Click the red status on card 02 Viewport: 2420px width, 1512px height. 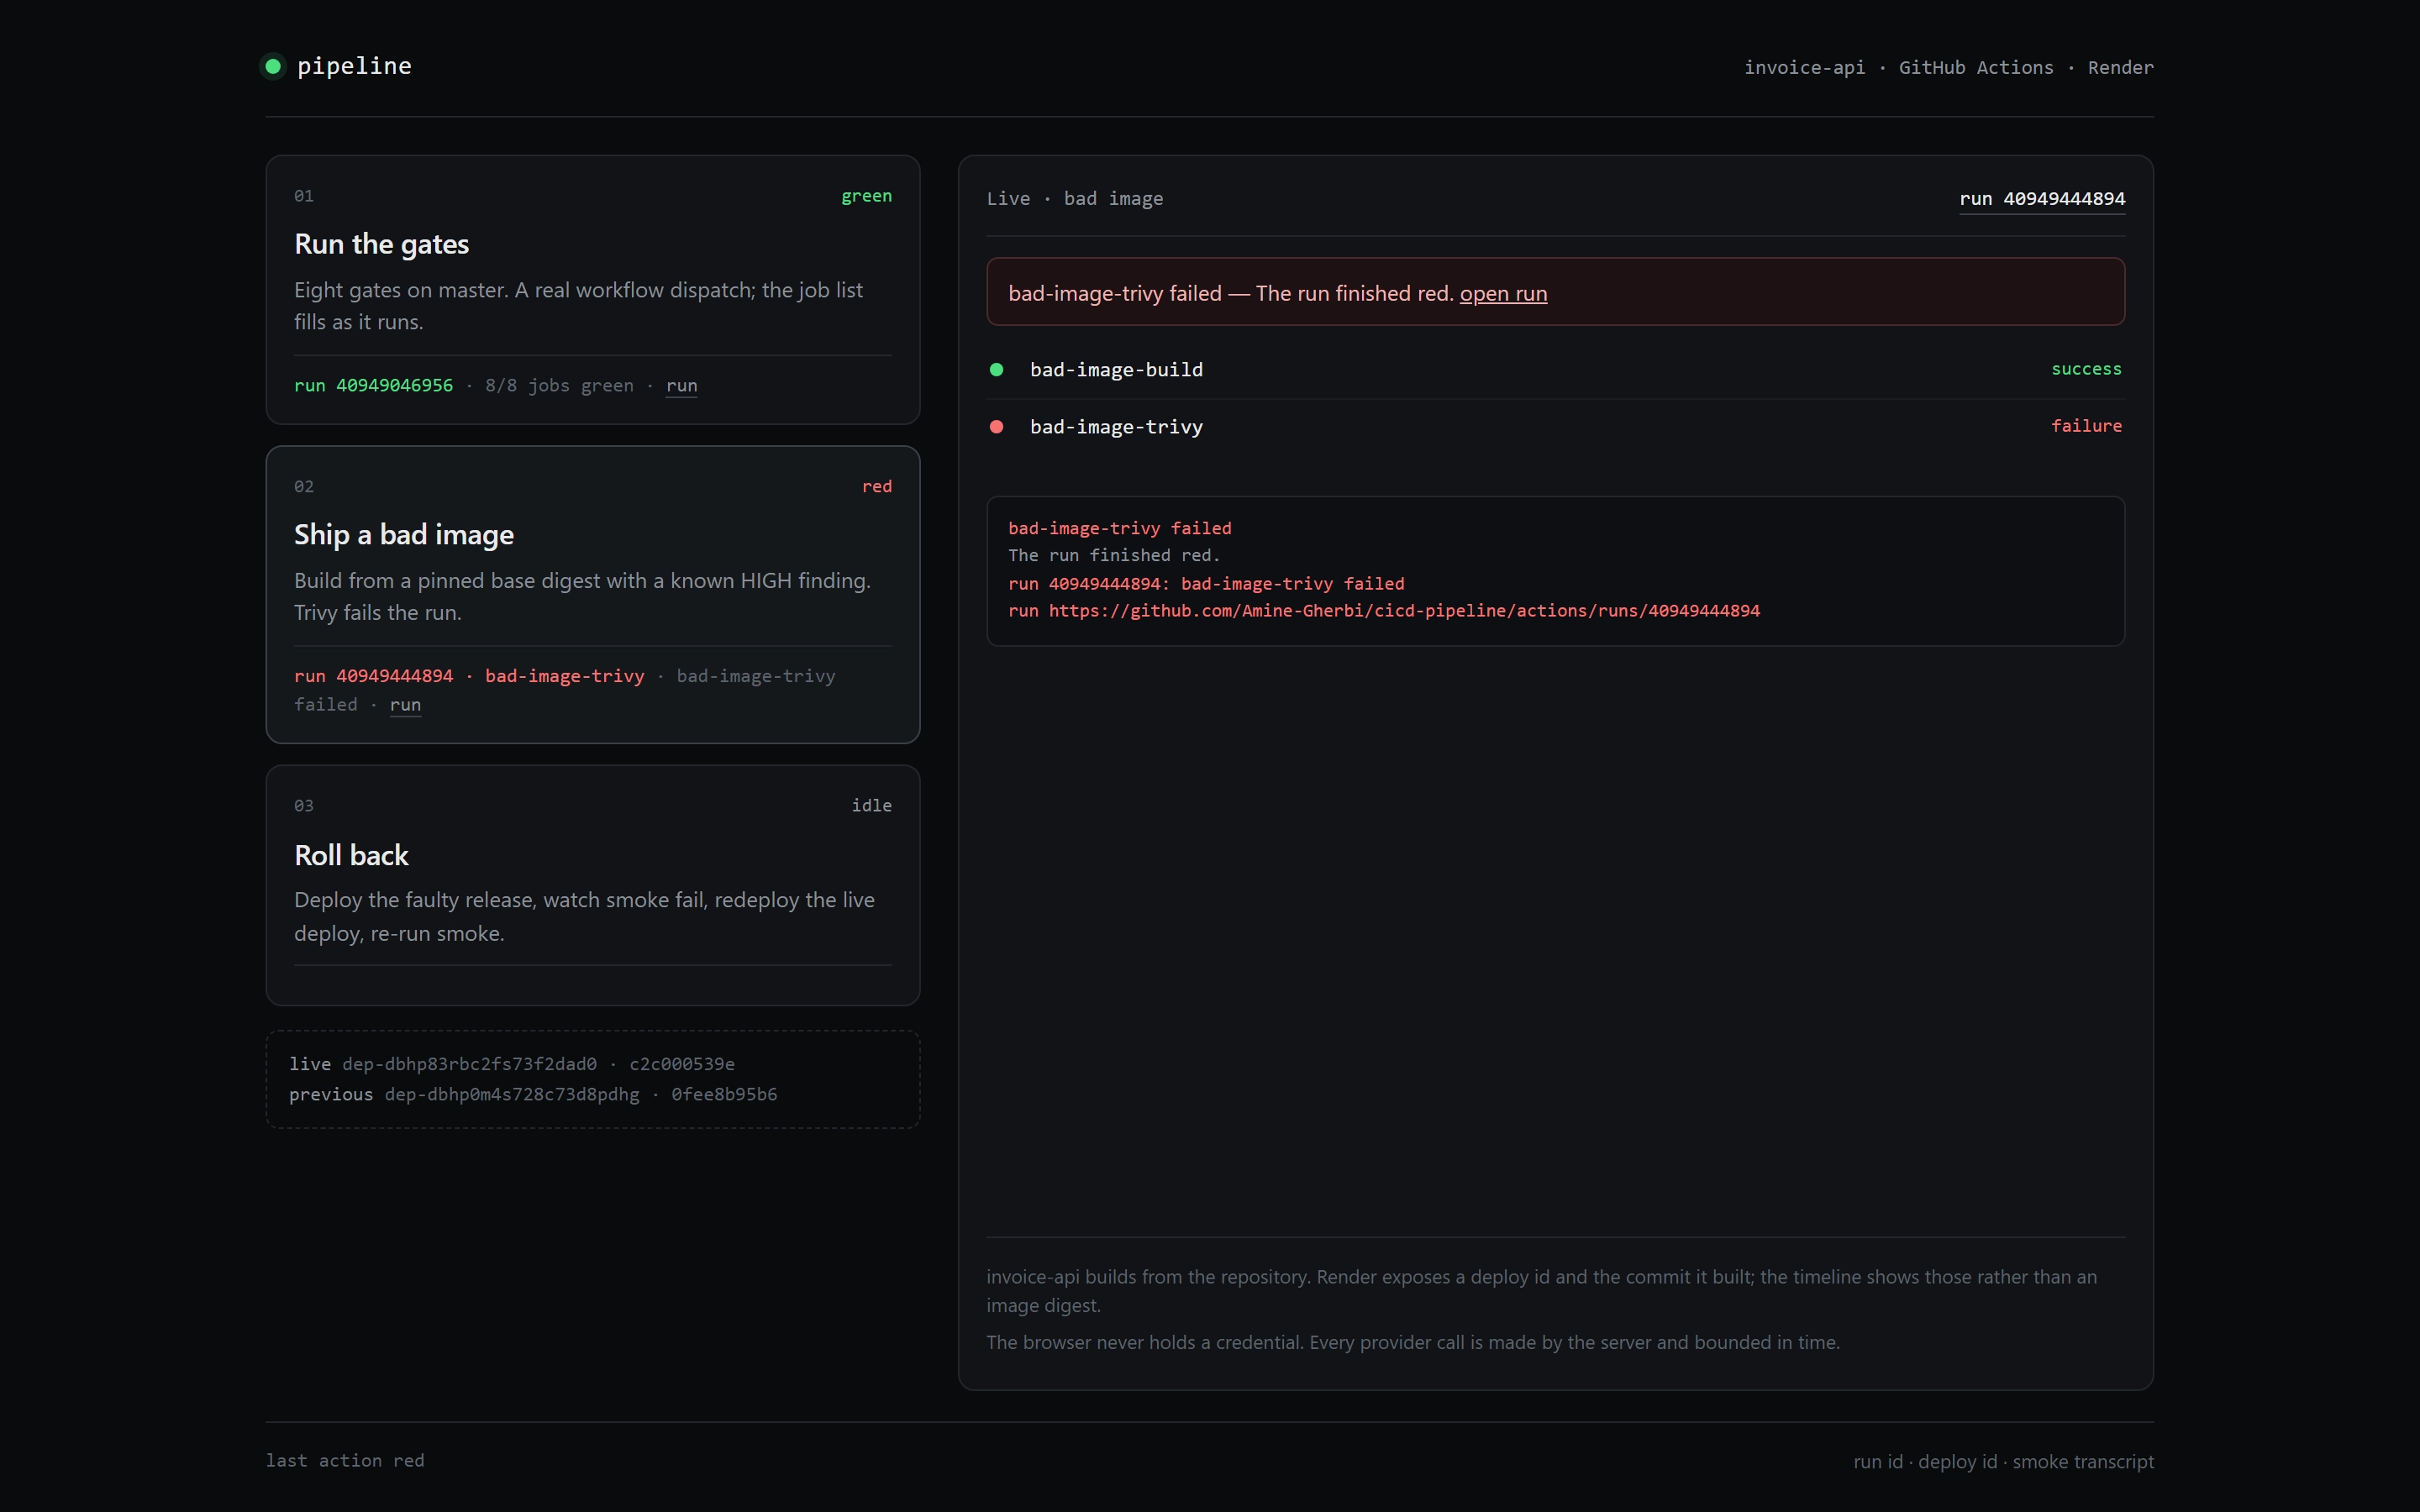click(x=877, y=487)
